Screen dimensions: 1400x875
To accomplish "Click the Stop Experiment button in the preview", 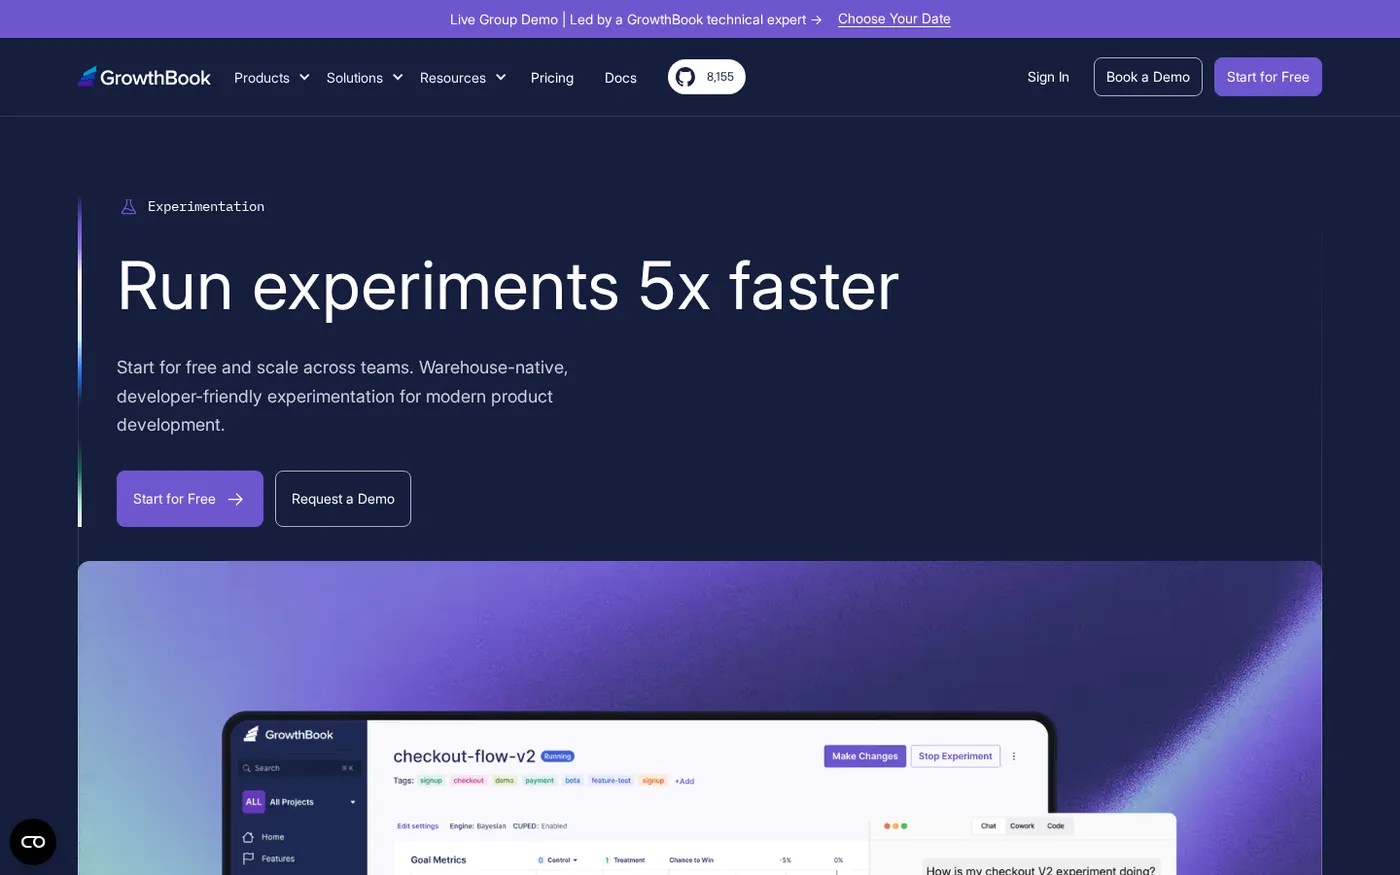I will [955, 756].
